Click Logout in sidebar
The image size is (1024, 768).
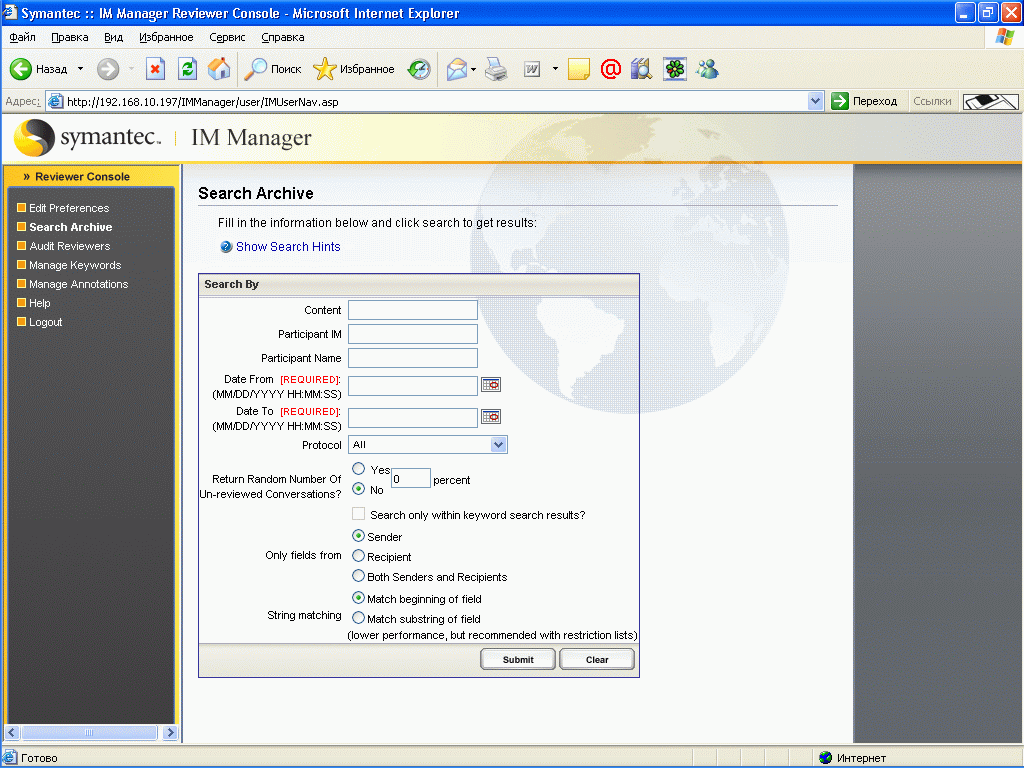pos(46,322)
